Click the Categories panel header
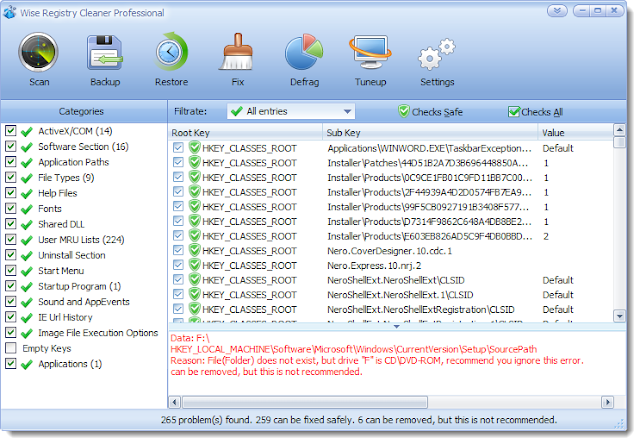The height and width of the screenshot is (444, 640). (84, 111)
